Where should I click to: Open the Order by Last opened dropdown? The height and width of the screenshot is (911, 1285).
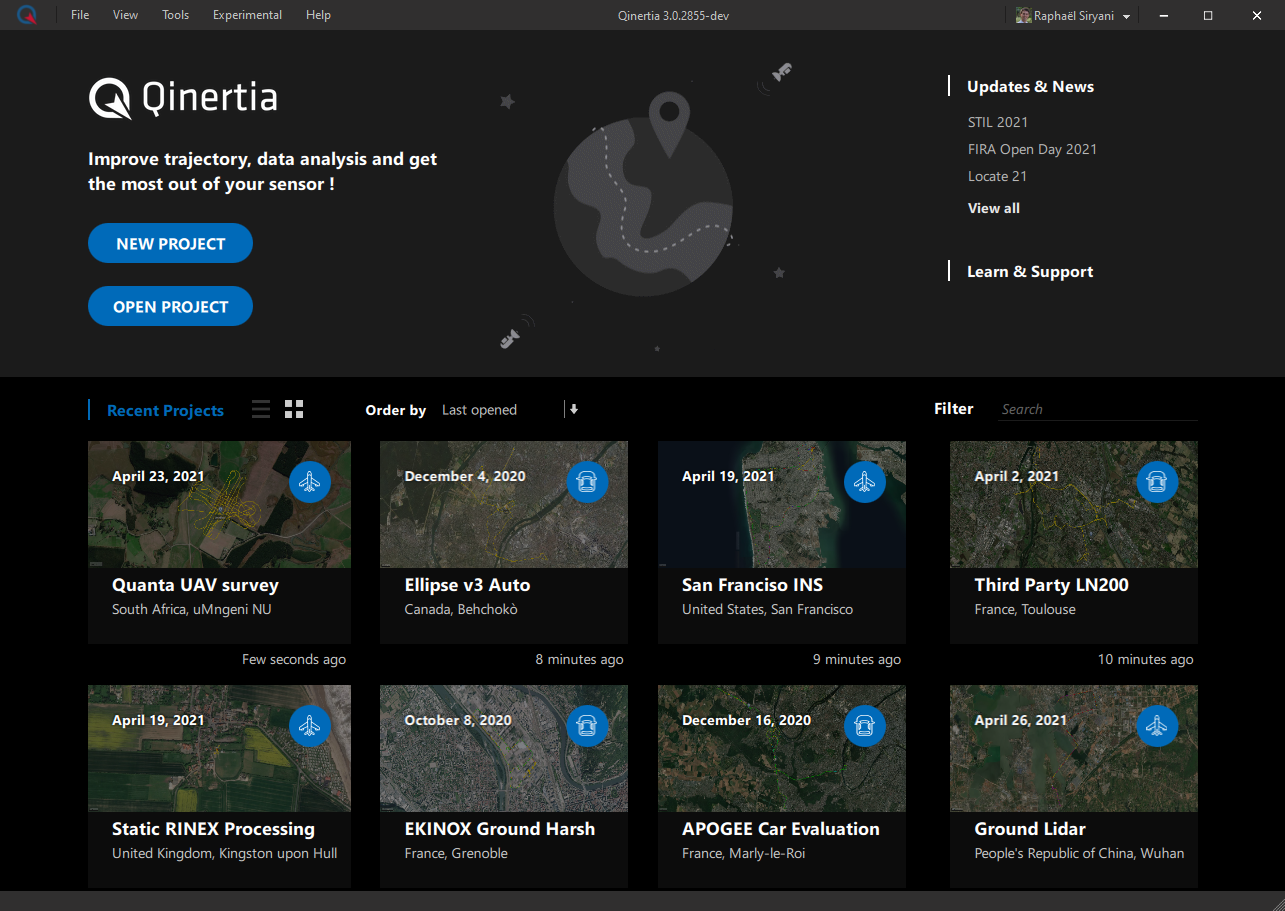pos(499,410)
